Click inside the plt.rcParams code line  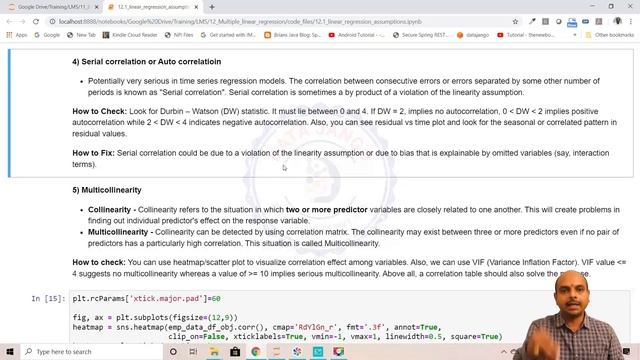tap(146, 299)
